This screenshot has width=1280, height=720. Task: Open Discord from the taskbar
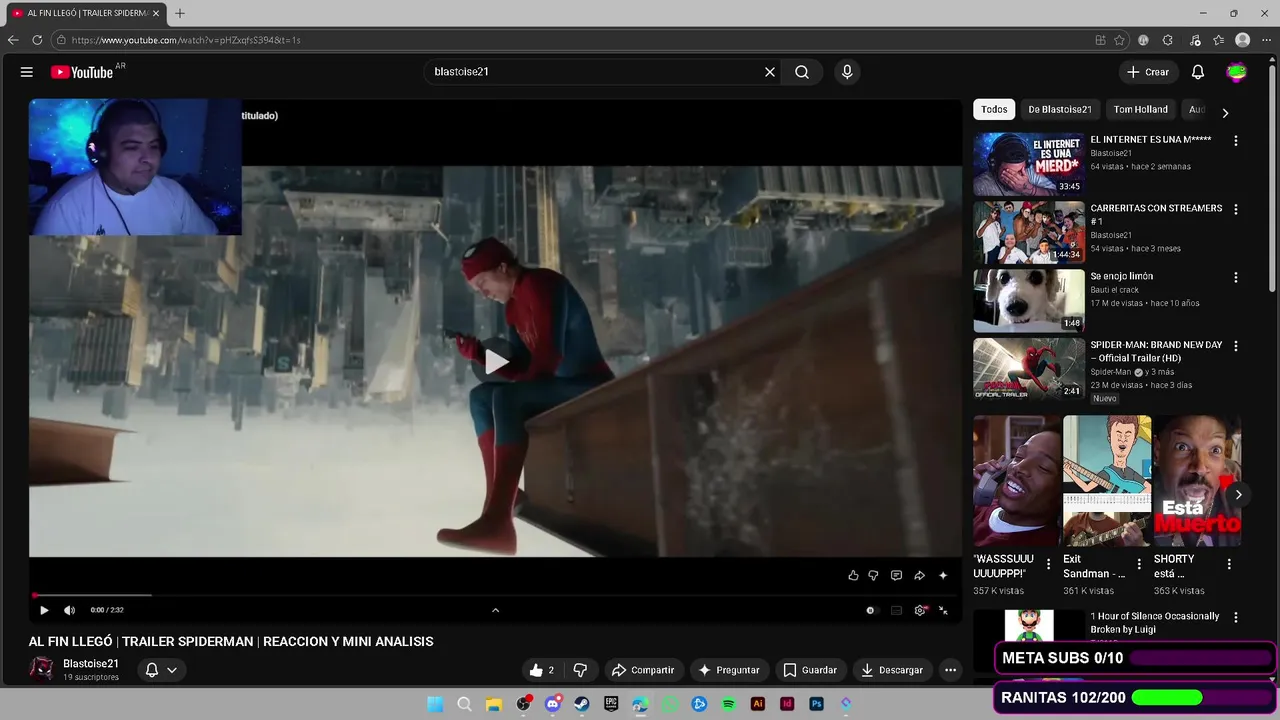point(552,704)
